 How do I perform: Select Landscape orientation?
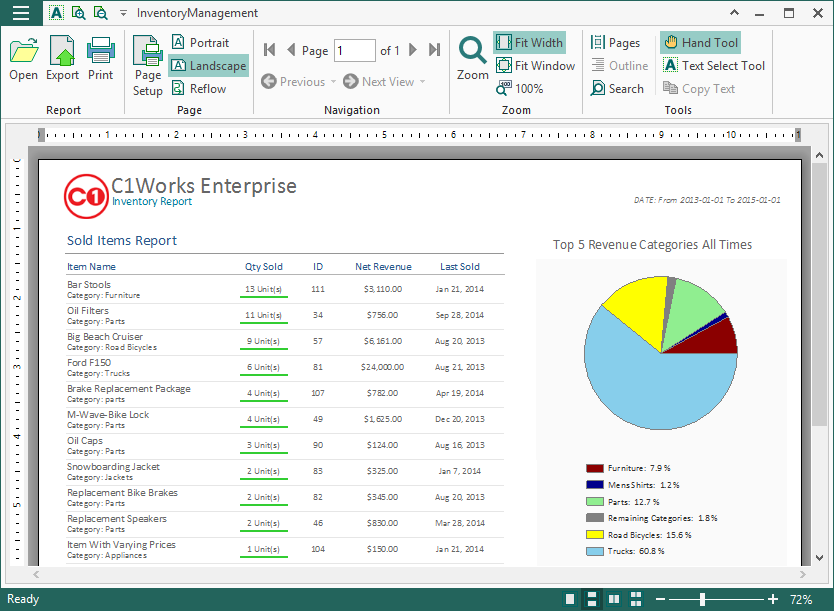[x=209, y=65]
